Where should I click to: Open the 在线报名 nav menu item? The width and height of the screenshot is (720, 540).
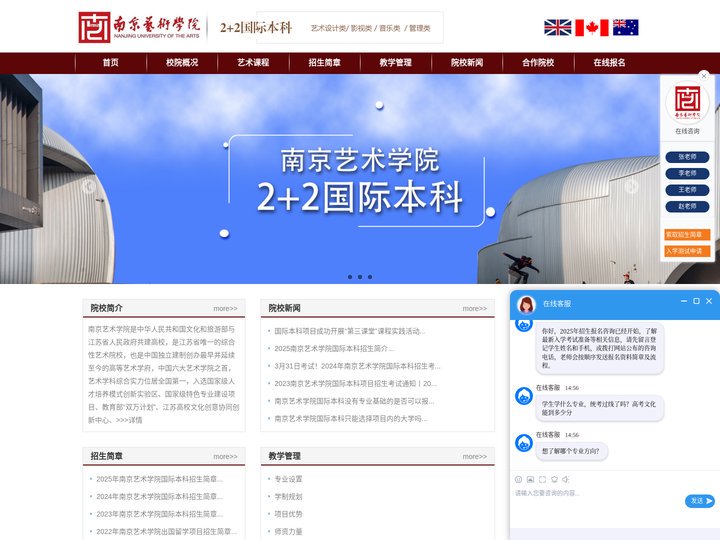[609, 63]
